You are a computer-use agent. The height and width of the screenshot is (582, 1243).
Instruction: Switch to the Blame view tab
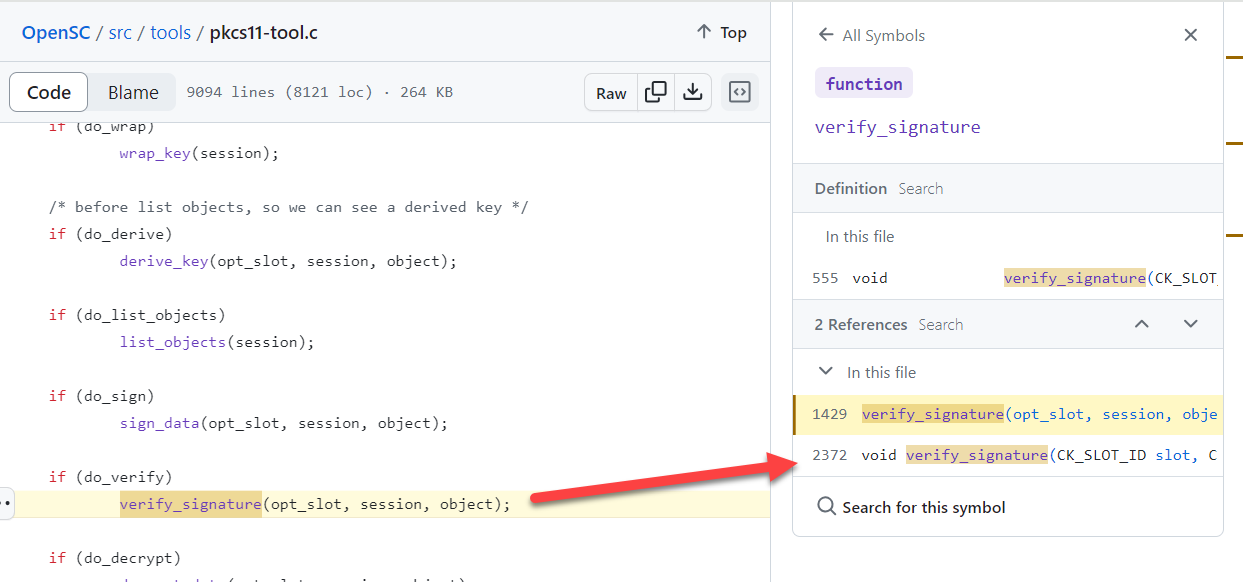coord(133,93)
